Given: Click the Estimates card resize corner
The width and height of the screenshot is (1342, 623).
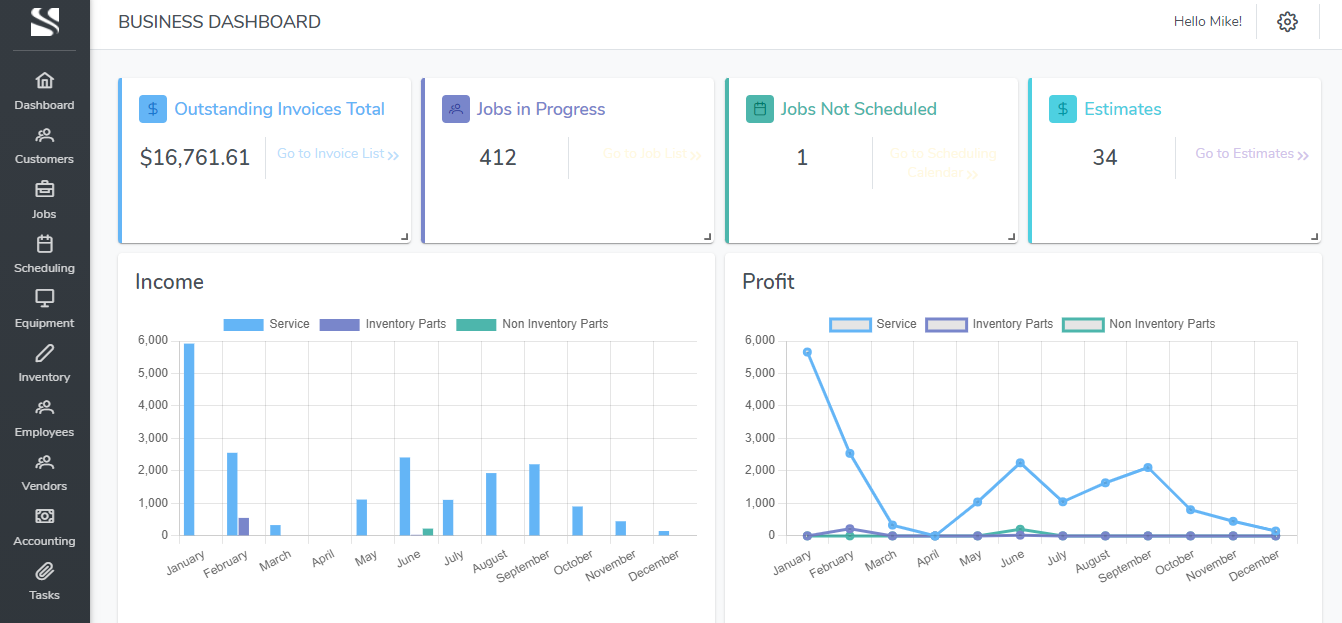Looking at the screenshot, I should click(x=1314, y=237).
